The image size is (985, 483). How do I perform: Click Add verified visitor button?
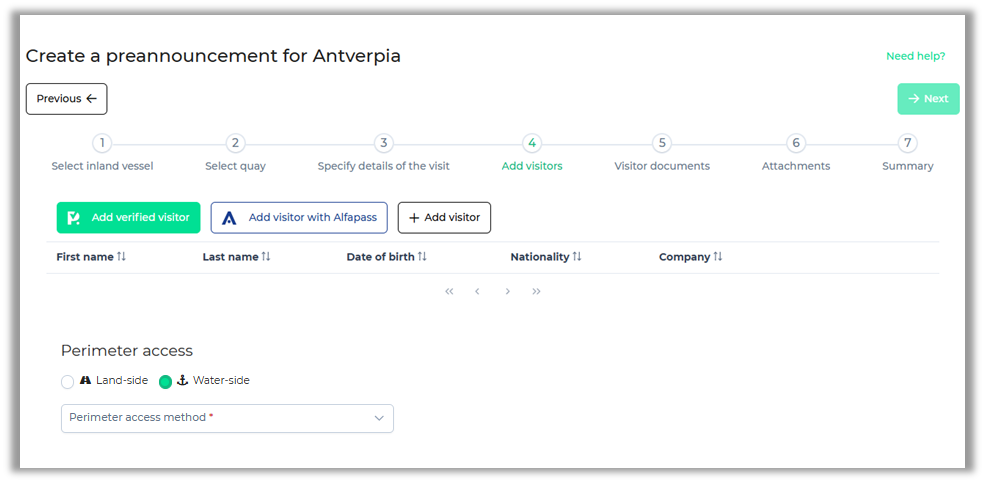pos(128,217)
